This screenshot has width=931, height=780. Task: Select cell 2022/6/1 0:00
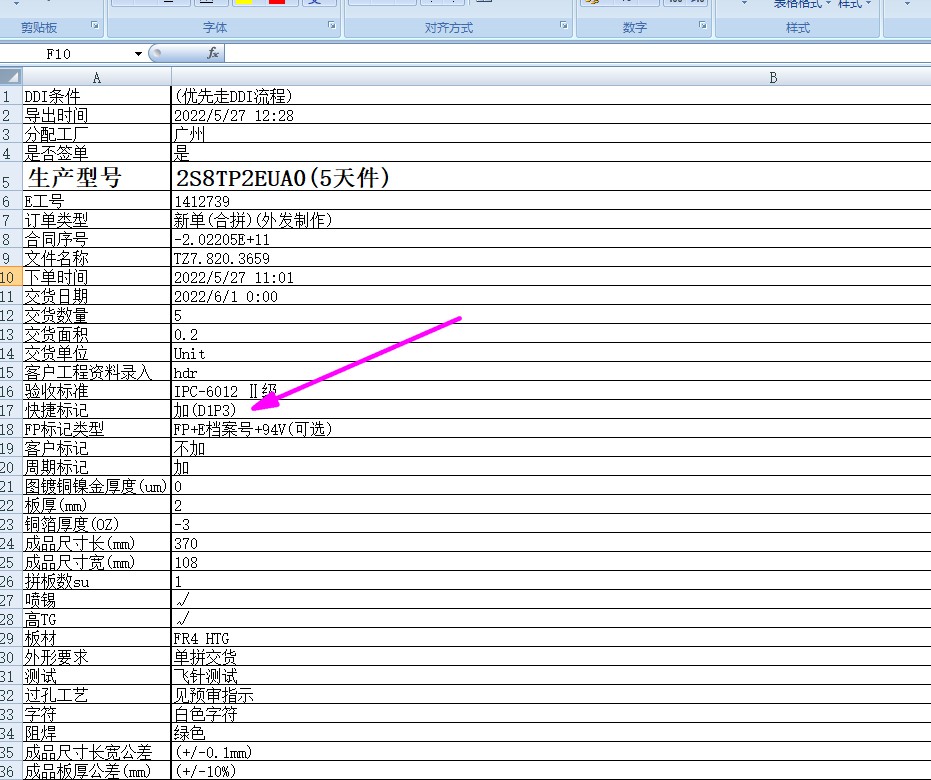click(551, 296)
